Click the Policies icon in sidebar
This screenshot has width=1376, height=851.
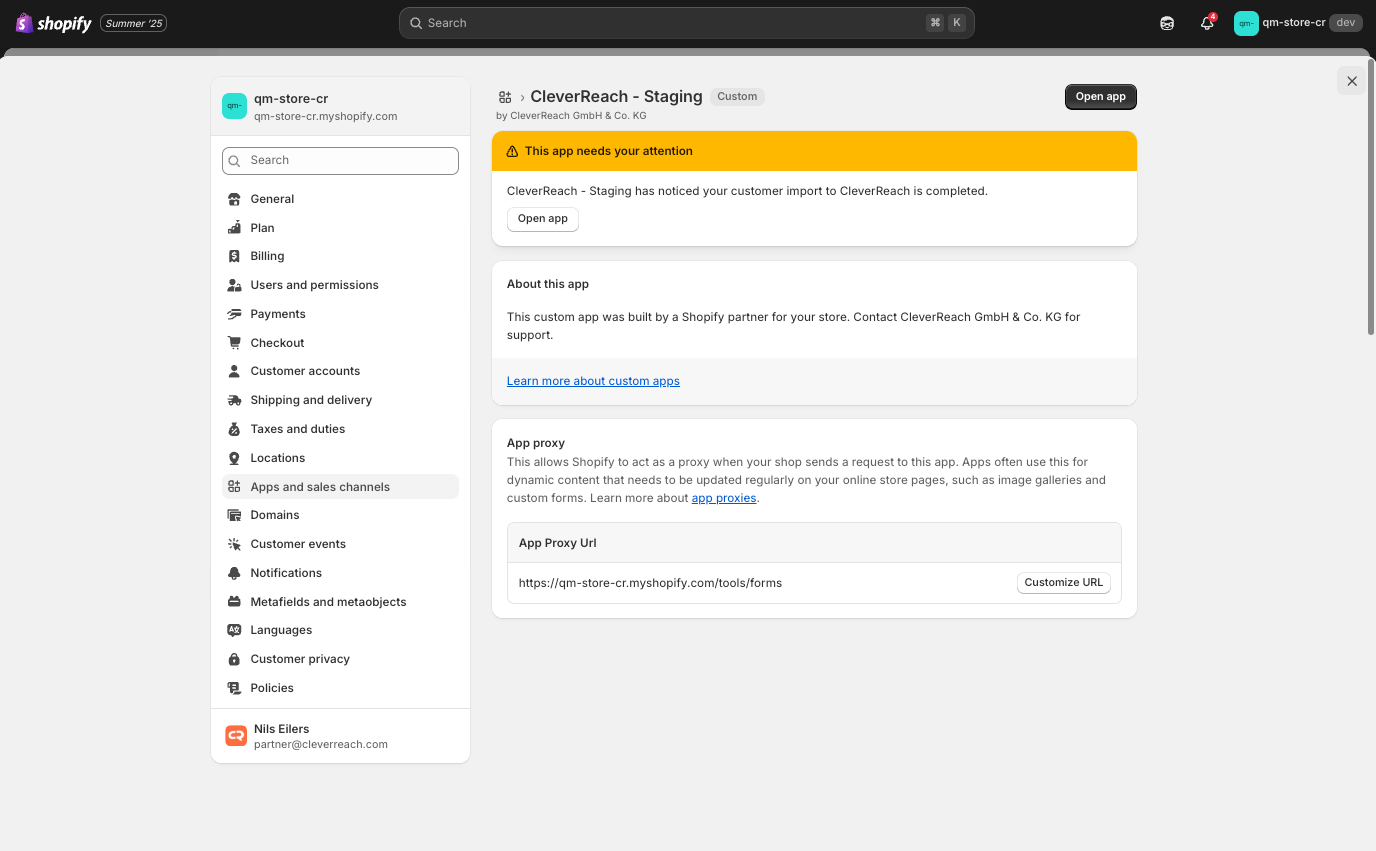(234, 688)
